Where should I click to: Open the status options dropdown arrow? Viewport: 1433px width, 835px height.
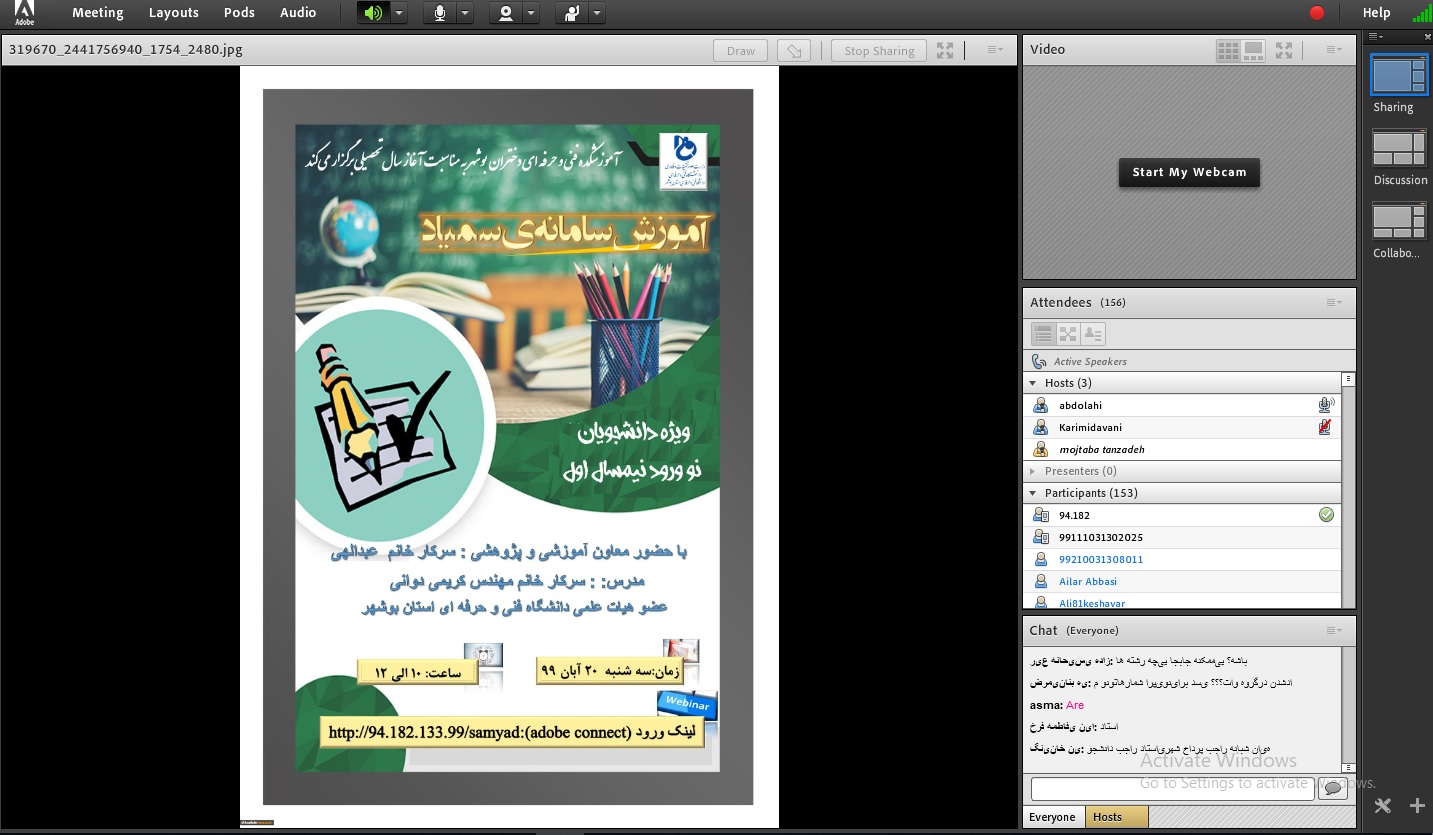597,13
